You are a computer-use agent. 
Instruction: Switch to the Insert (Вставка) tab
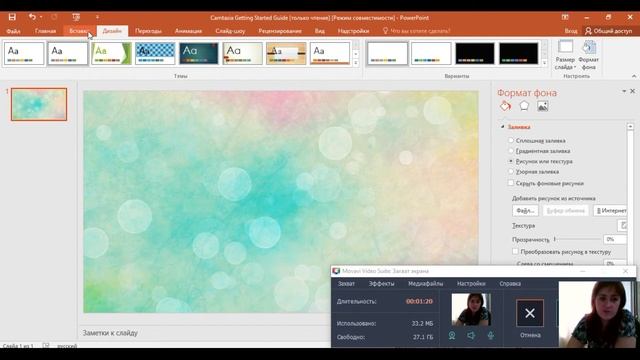tap(78, 31)
